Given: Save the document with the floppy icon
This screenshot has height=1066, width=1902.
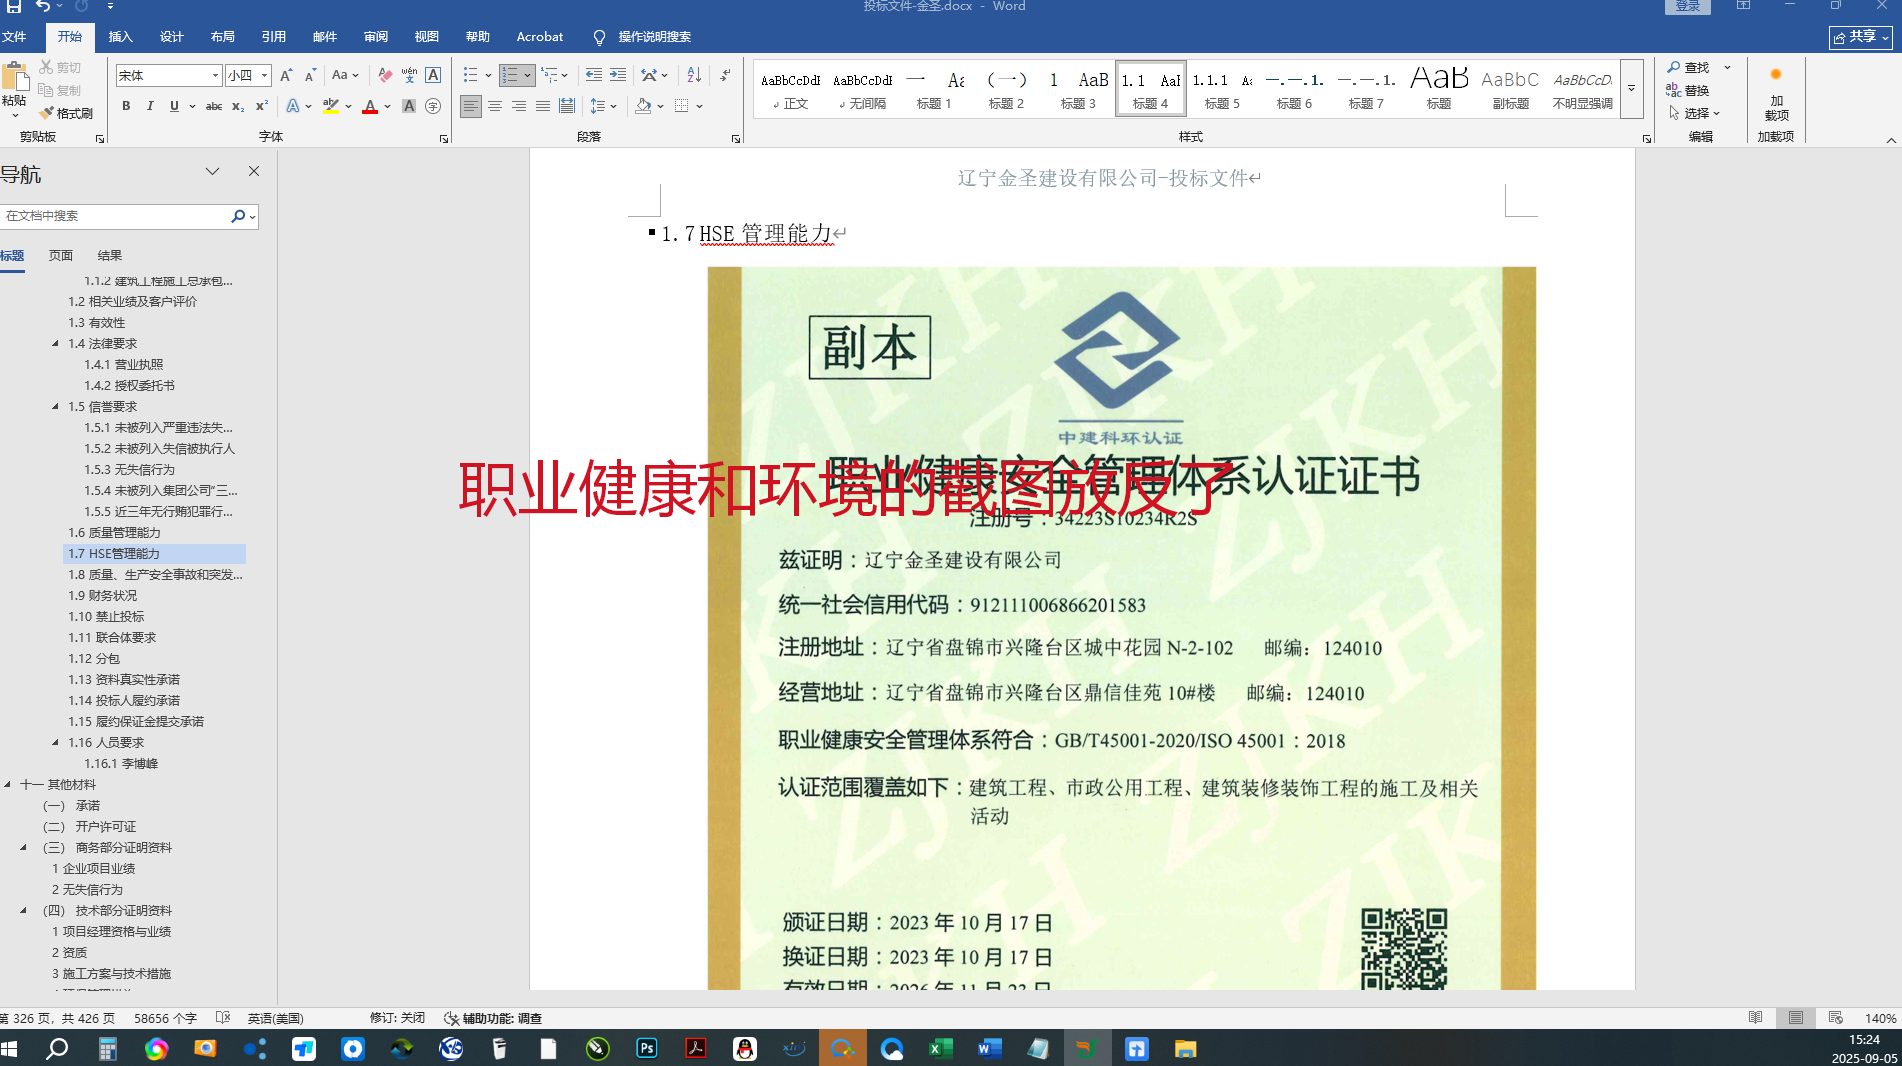Looking at the screenshot, I should point(14,6).
